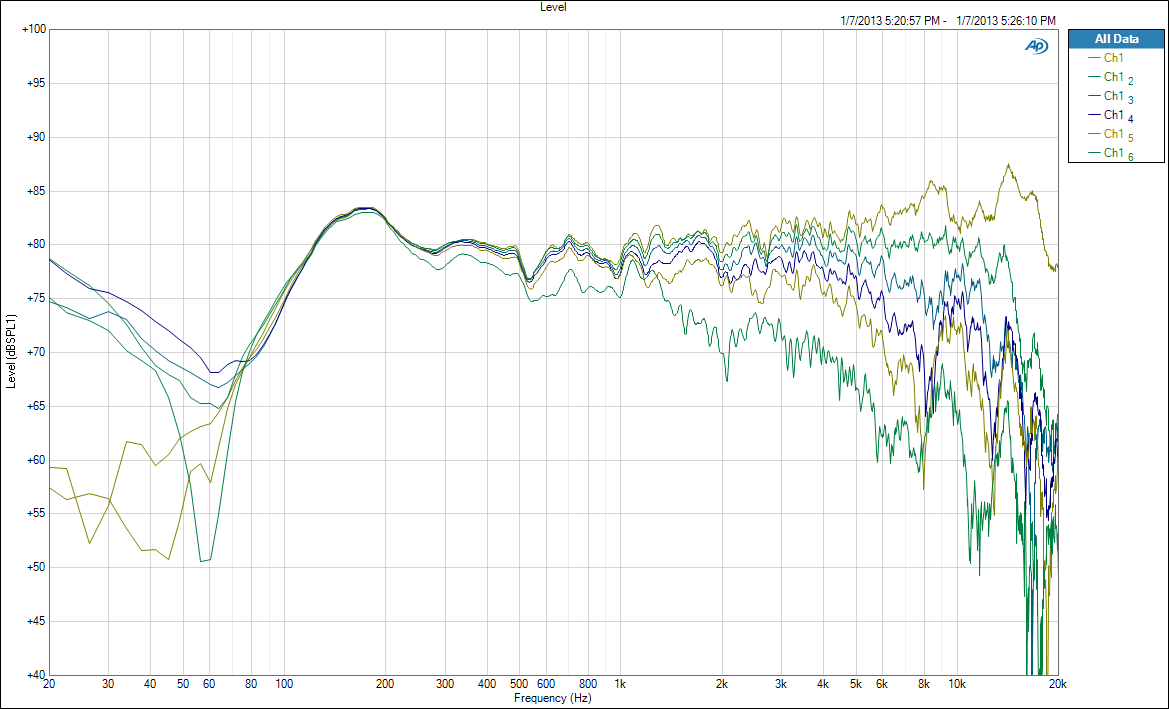Image resolution: width=1169 pixels, height=709 pixels.
Task: Click the '+100' level tick label
Action: (34, 30)
